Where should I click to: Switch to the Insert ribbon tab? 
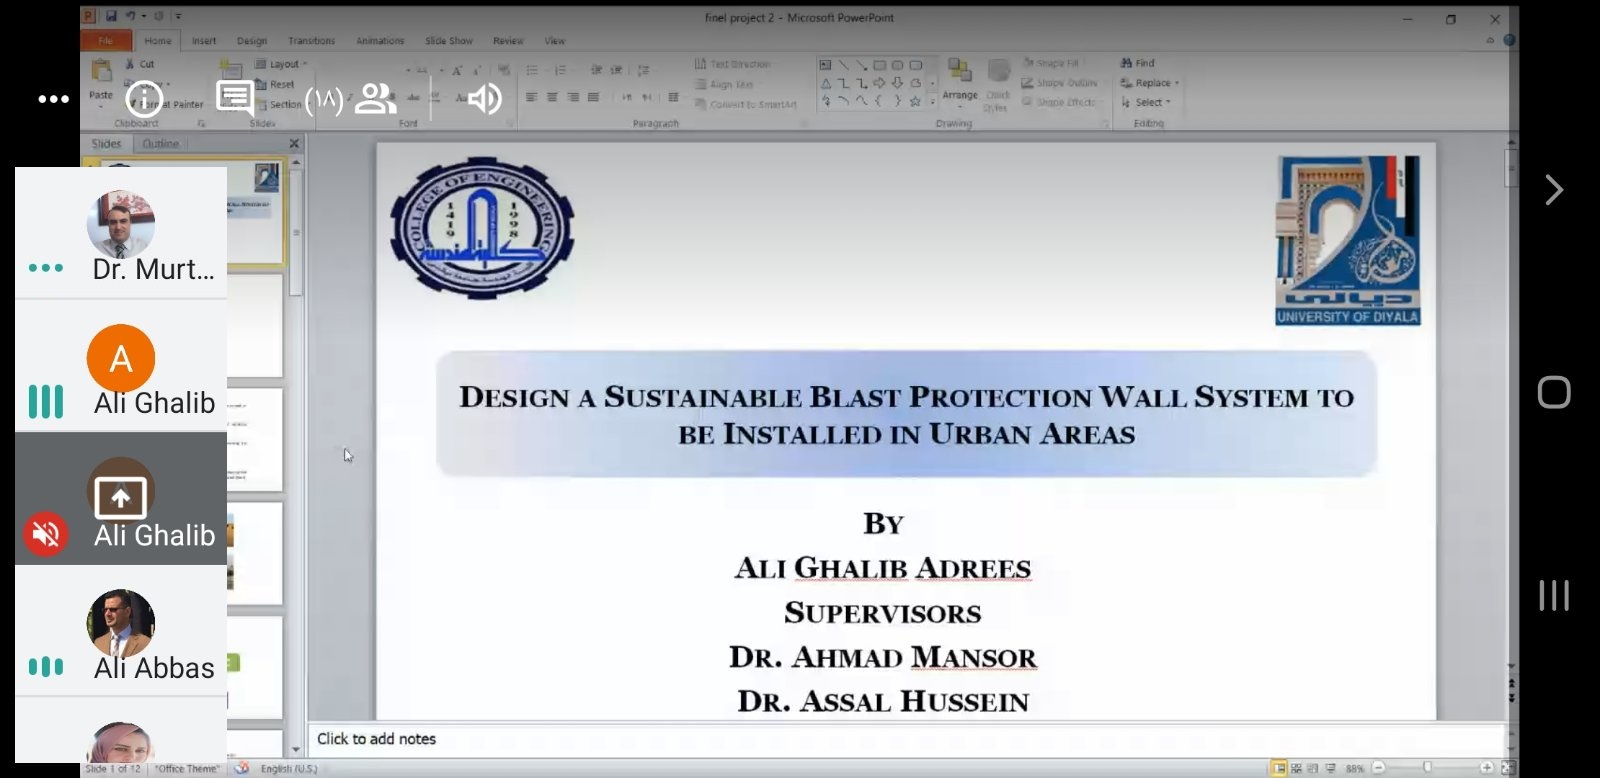(x=204, y=41)
